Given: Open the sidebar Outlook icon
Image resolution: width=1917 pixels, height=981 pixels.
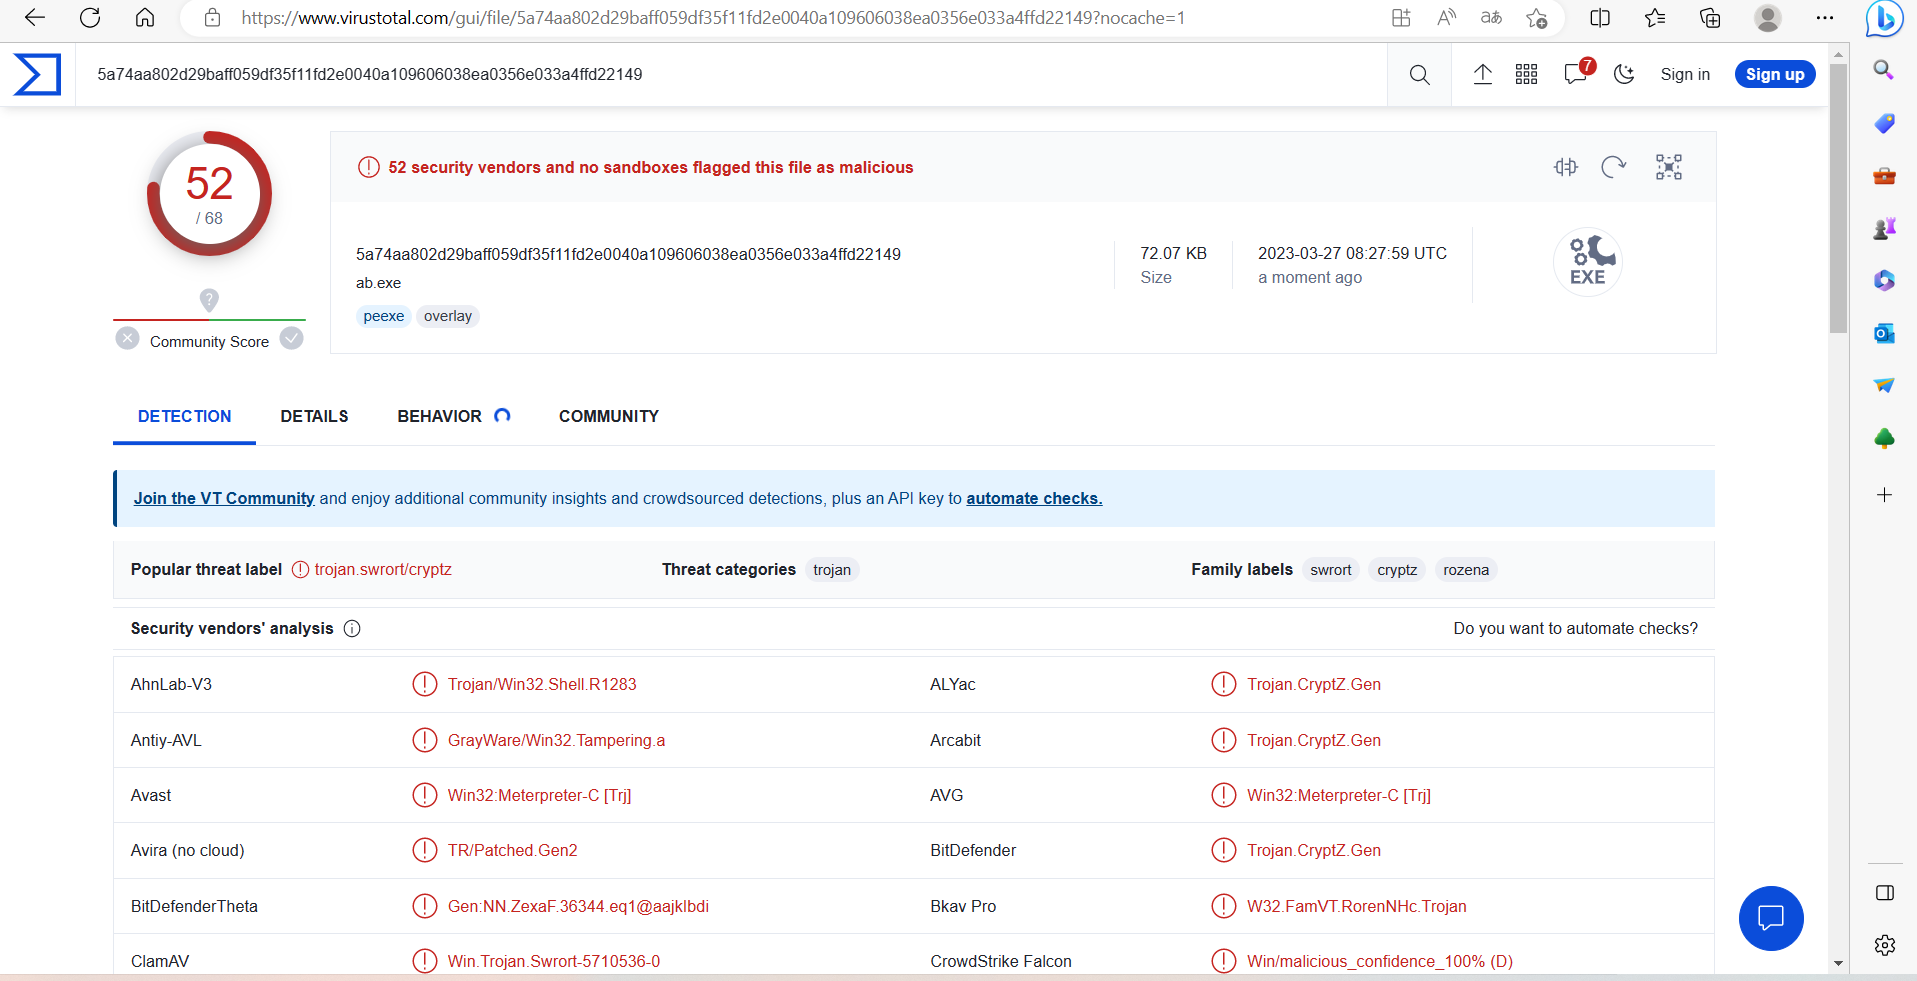Looking at the screenshot, I should coord(1884,333).
